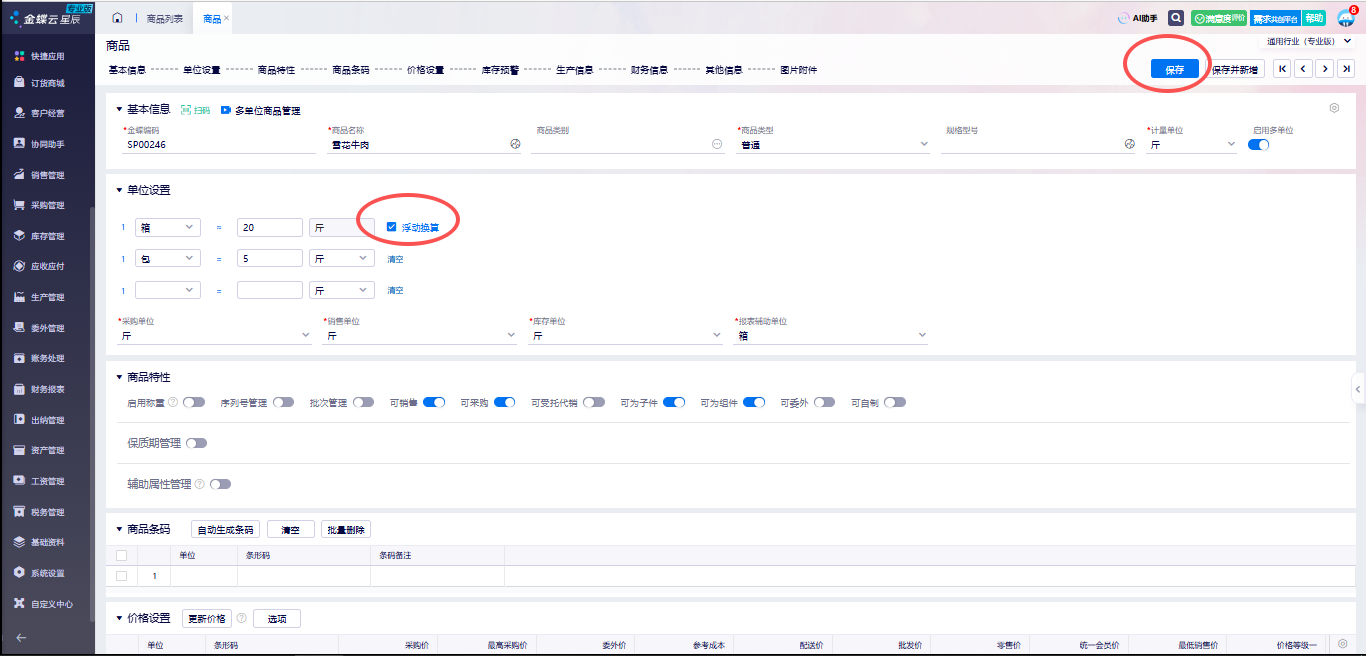The width and height of the screenshot is (1366, 656).
Task: Open the global search magnifier icon
Action: (x=1176, y=18)
